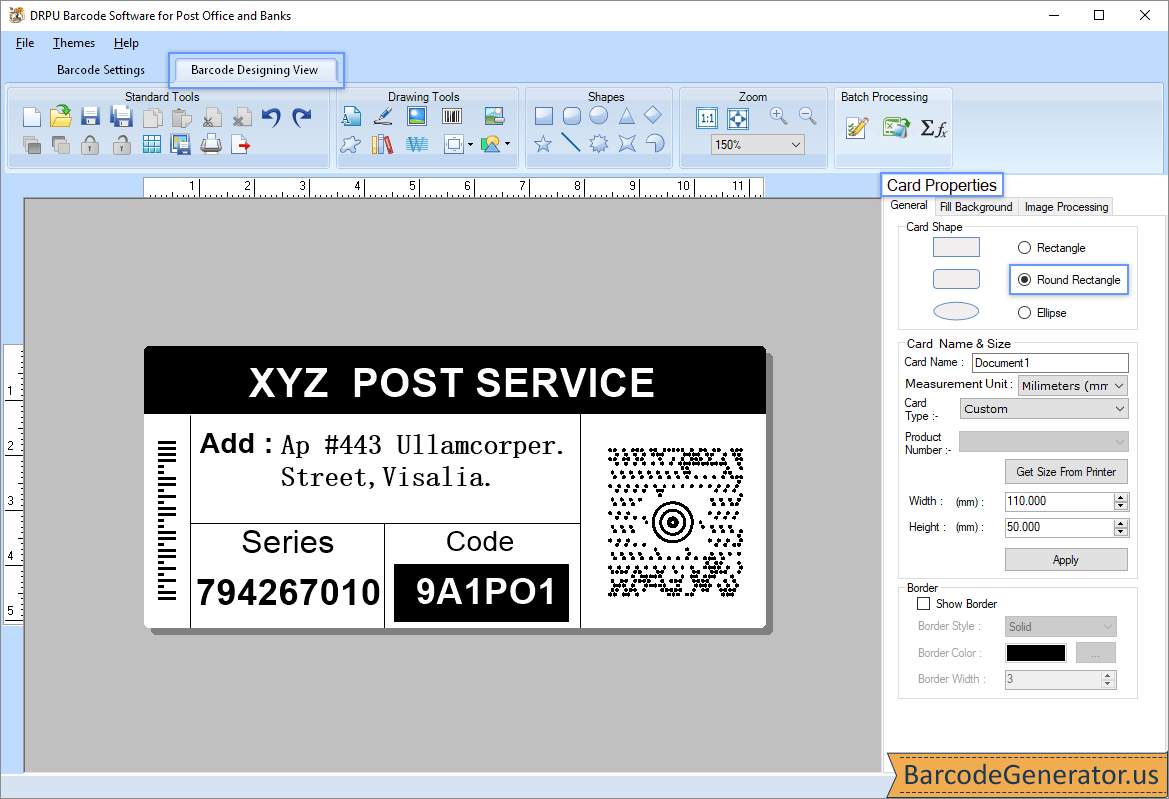This screenshot has width=1169, height=799.
Task: Click the fit-to-window zoom icon
Action: click(x=737, y=118)
